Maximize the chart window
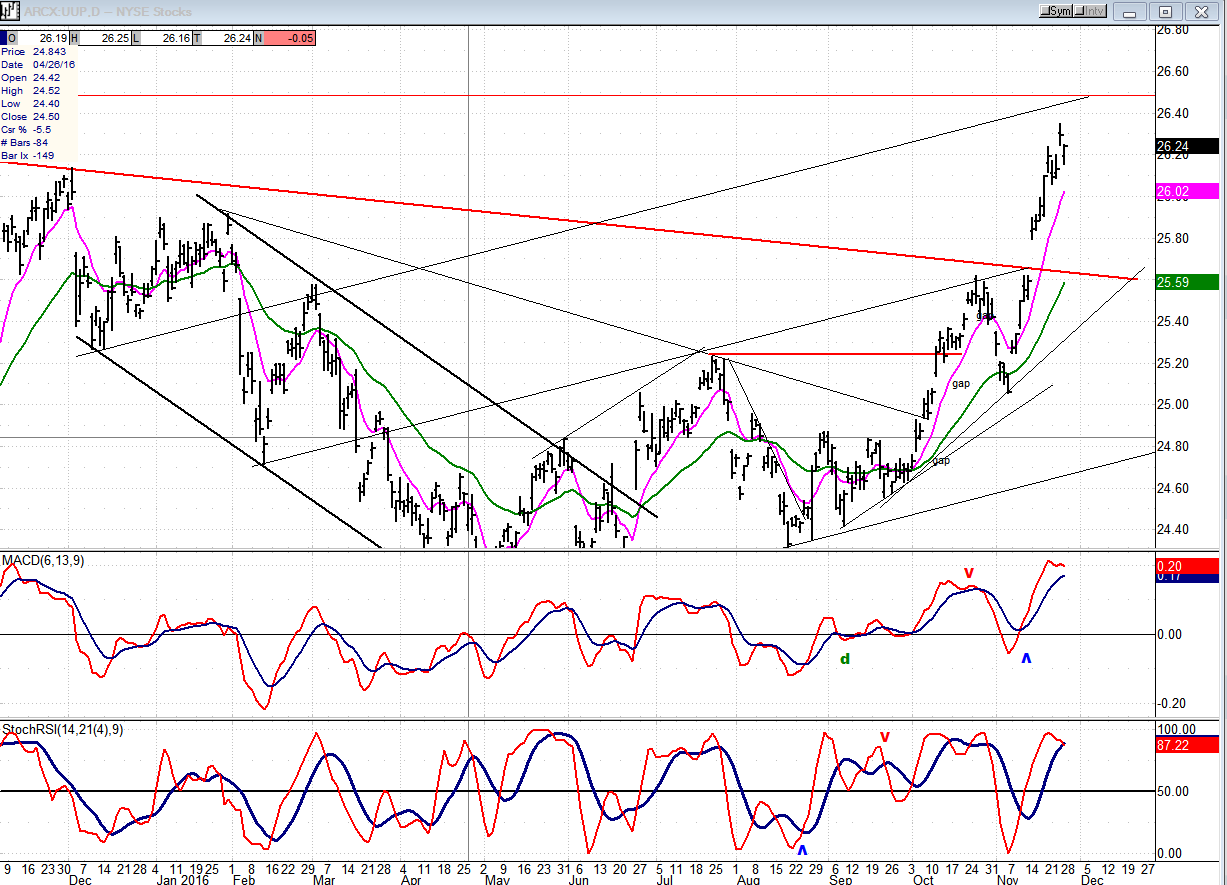The image size is (1227, 885). (1165, 11)
